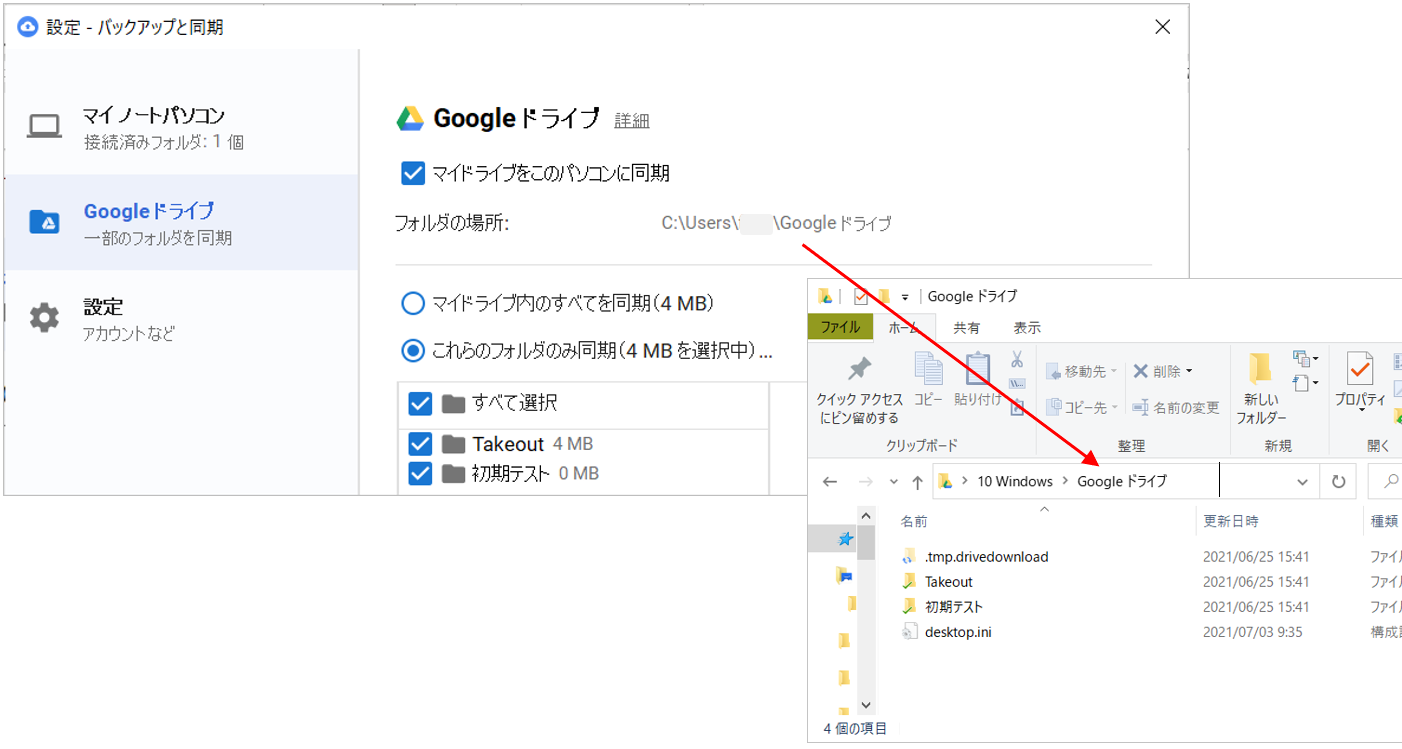Click the 10 Windows breadcrumb in the address bar

tap(1015, 481)
